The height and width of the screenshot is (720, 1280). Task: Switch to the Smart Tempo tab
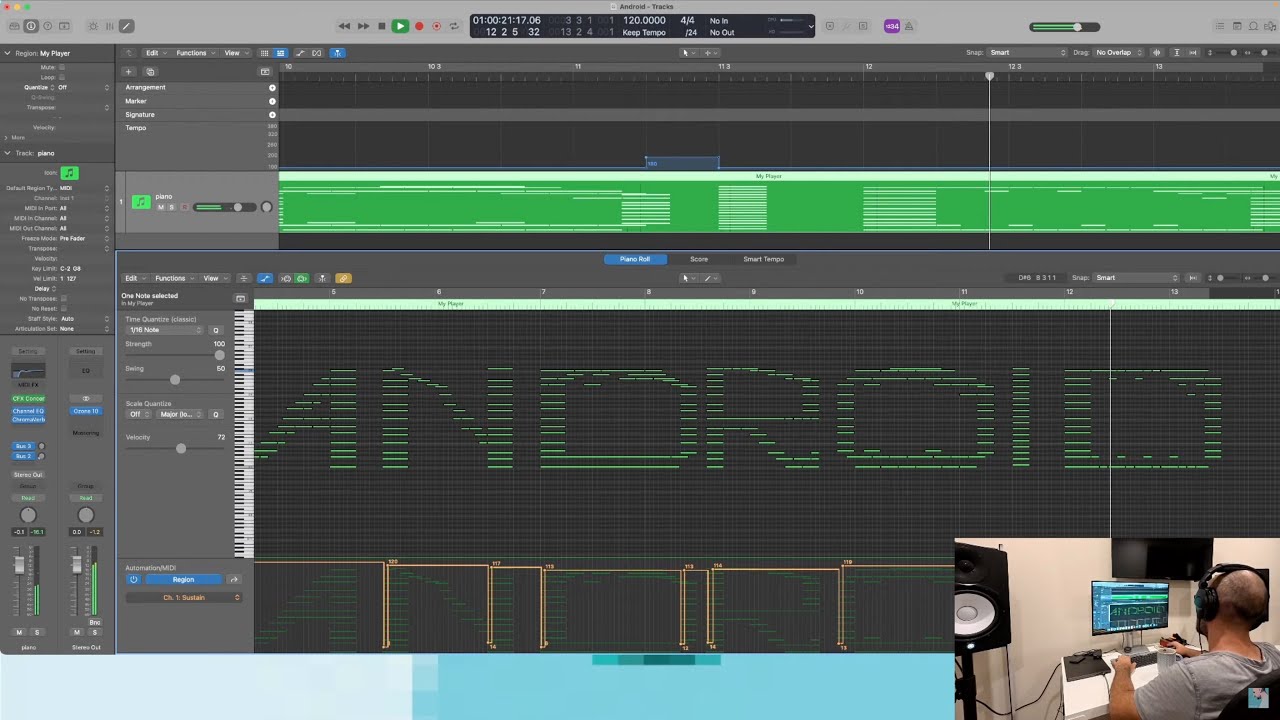pyautogui.click(x=764, y=259)
